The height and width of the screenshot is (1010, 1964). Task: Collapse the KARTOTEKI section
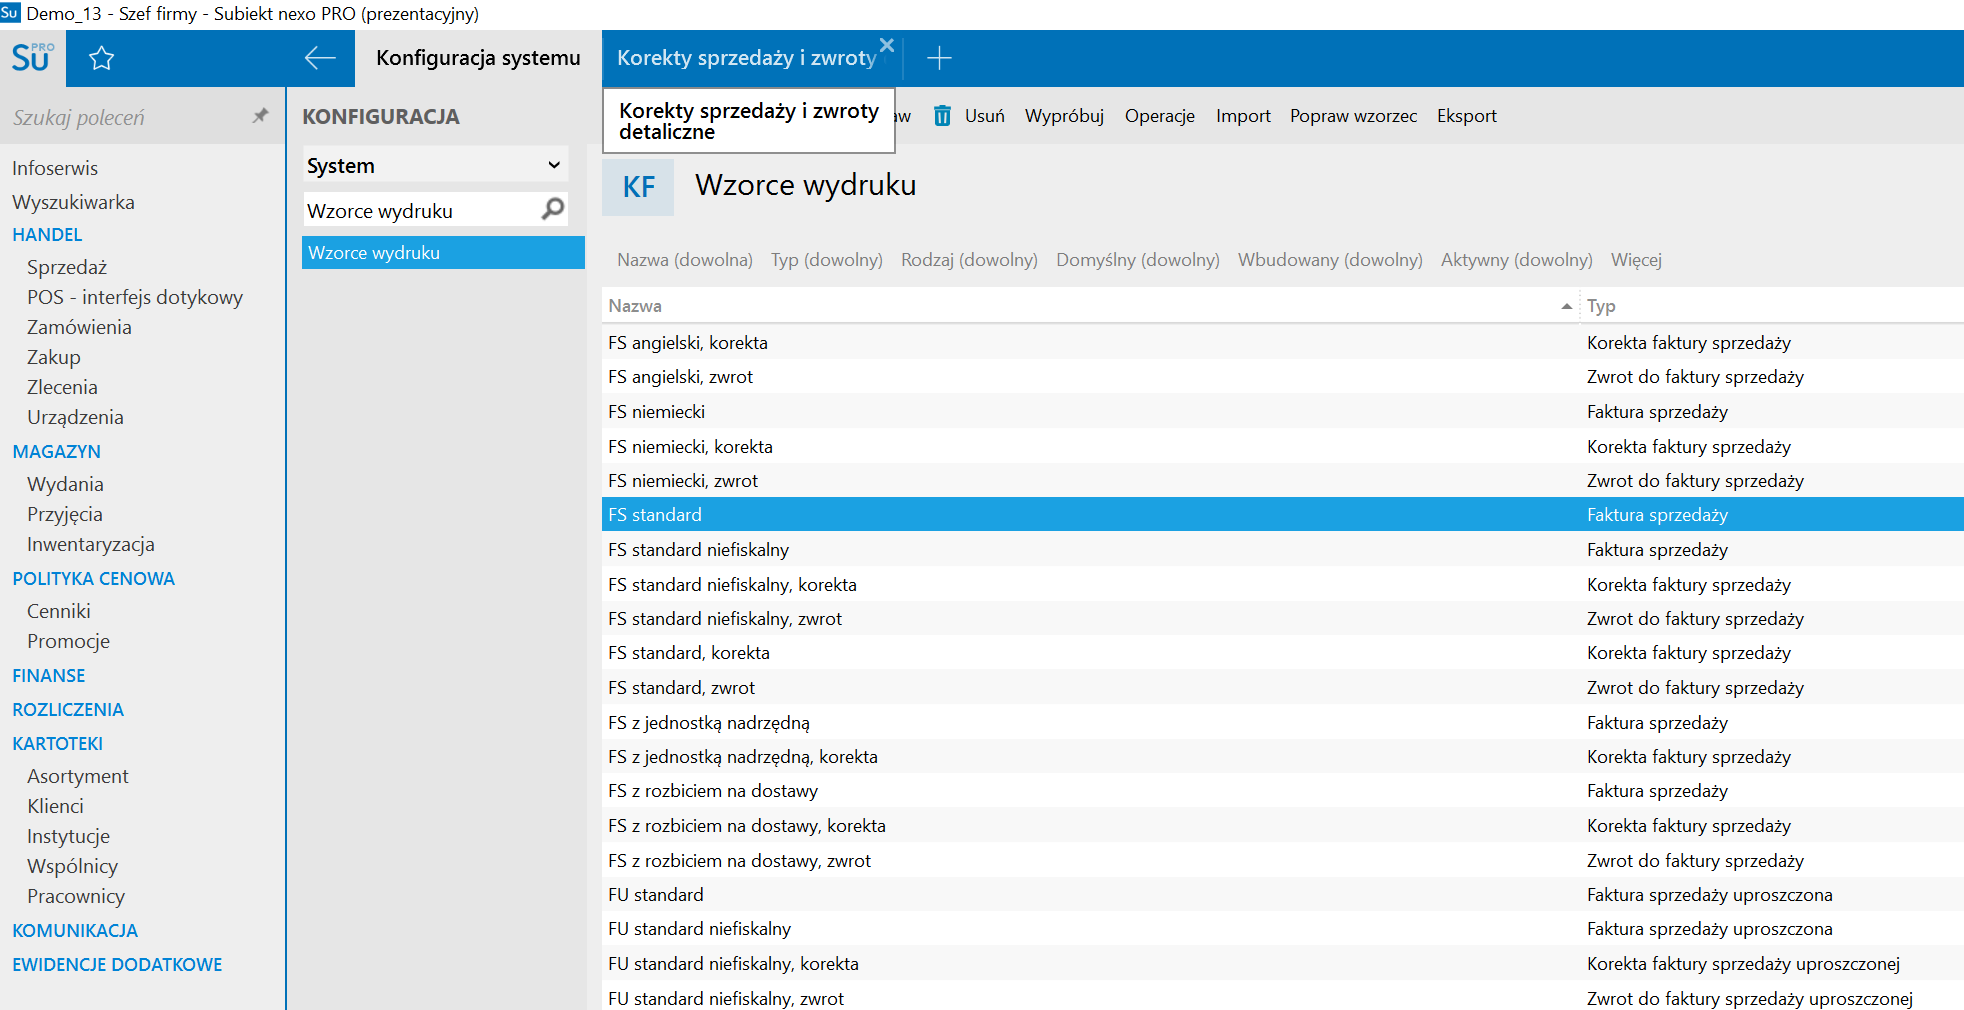57,744
